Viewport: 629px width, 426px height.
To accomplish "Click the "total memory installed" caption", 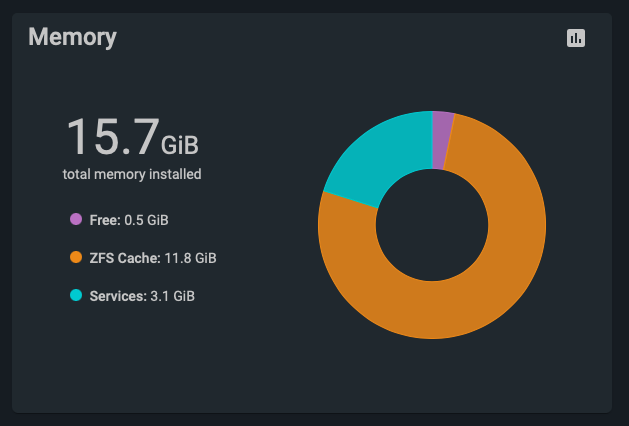I will coord(131,174).
